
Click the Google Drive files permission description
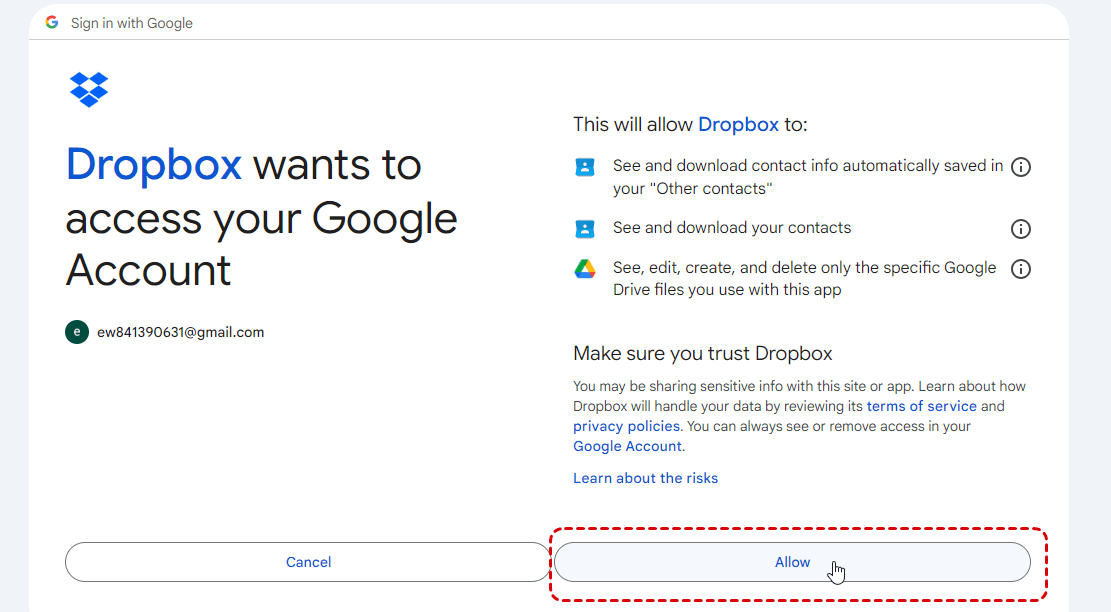point(804,278)
